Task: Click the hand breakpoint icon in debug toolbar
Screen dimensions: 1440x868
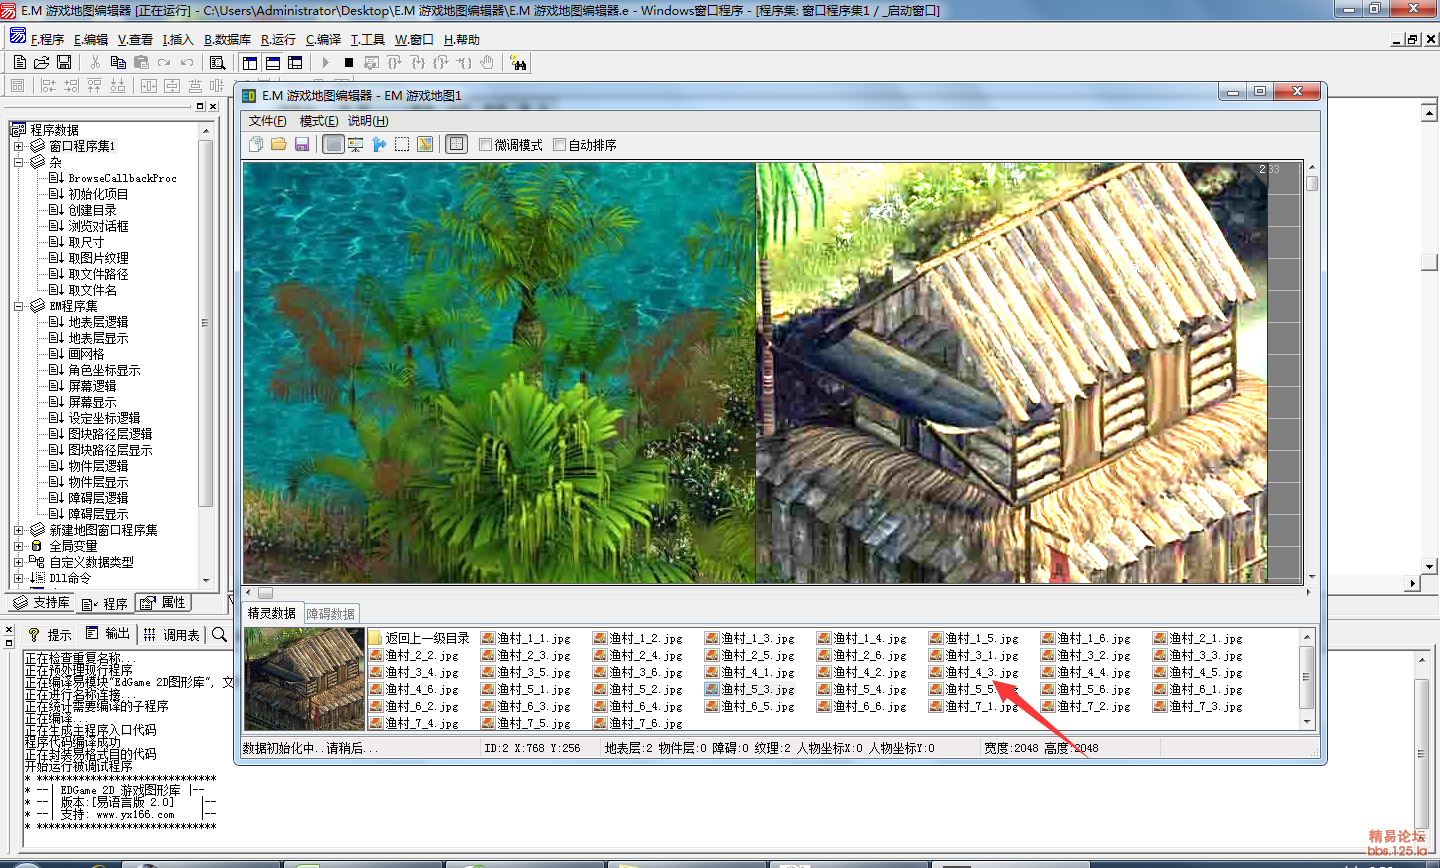Action: point(487,62)
